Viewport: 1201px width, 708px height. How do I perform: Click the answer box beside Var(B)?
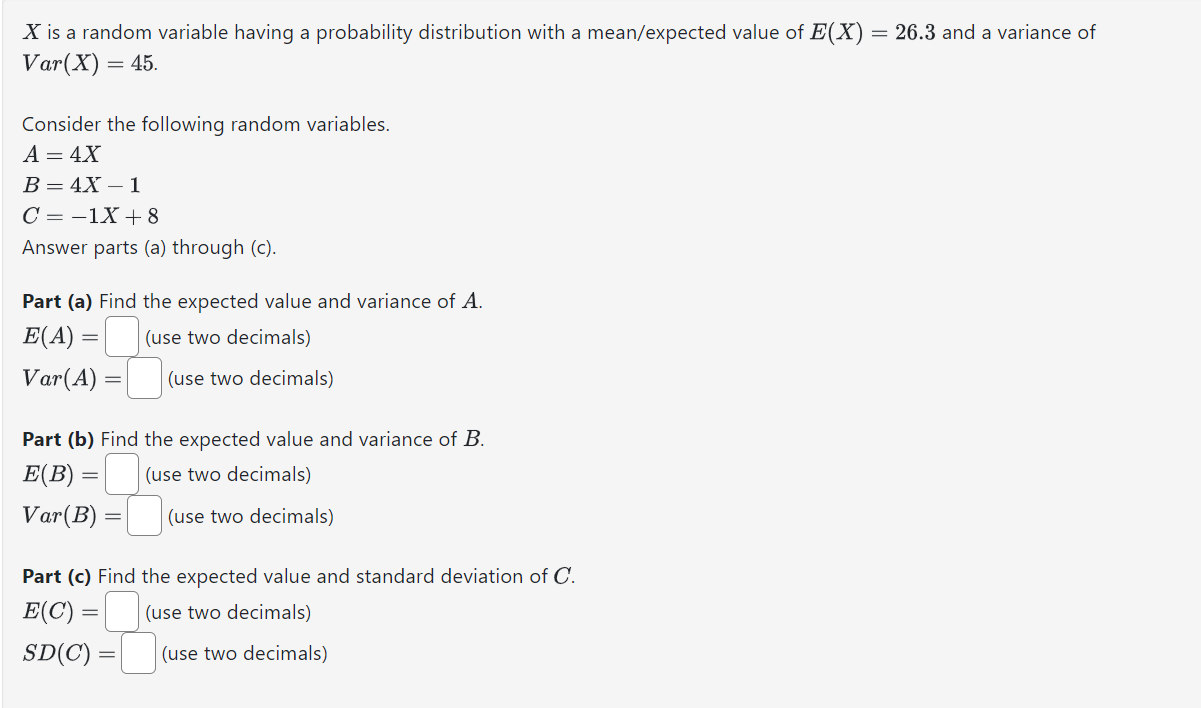tap(143, 516)
